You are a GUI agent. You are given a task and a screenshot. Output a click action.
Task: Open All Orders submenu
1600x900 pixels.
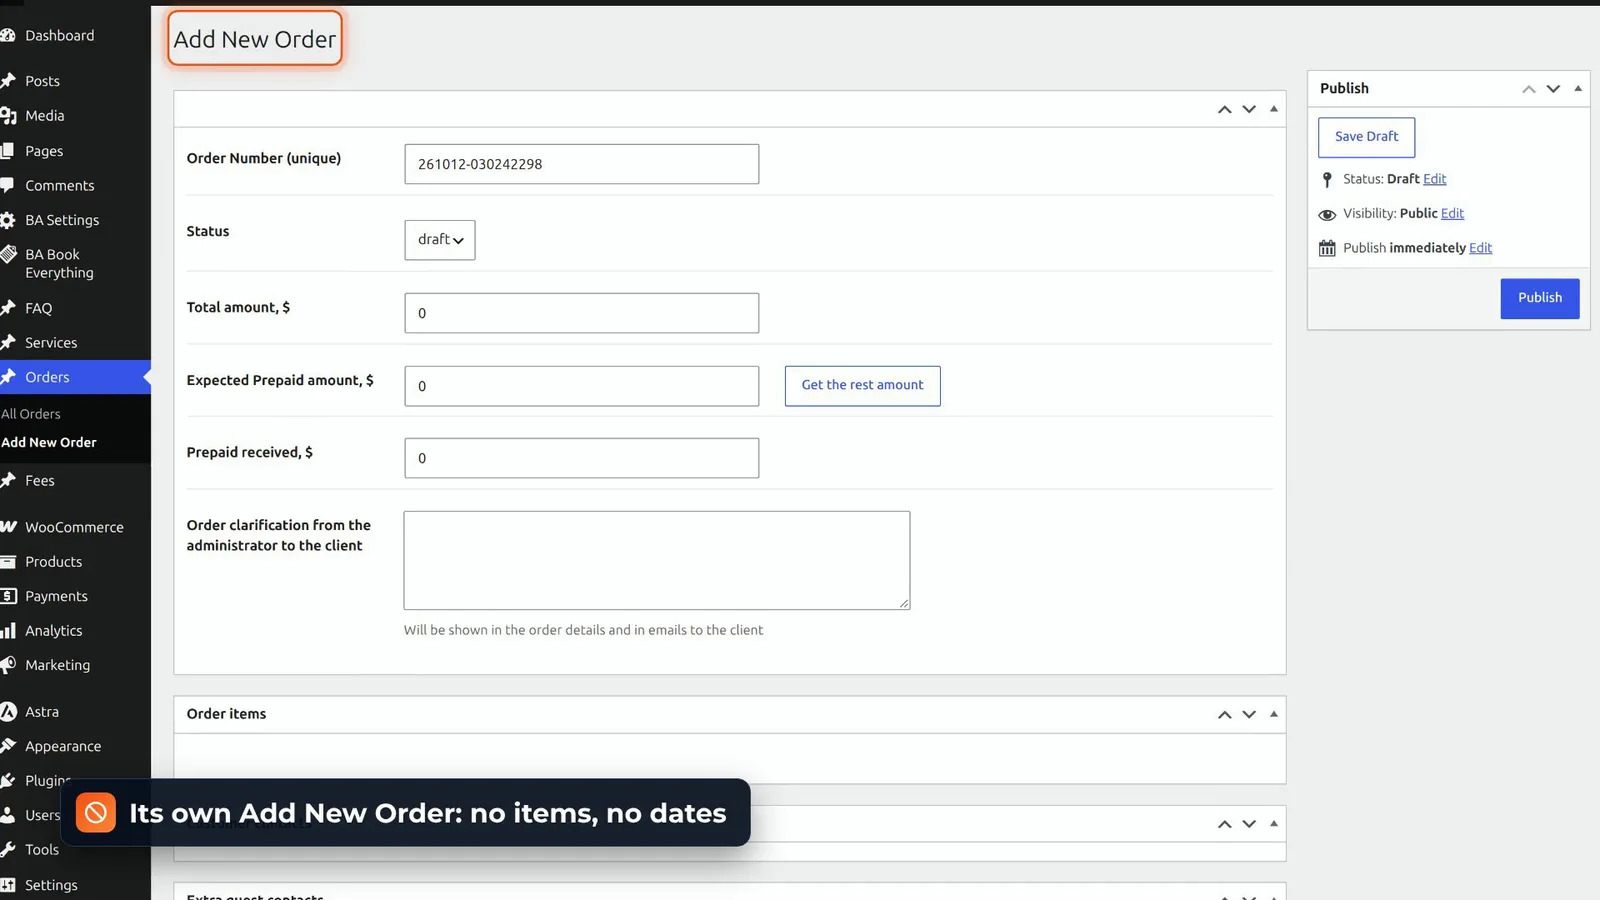click(x=31, y=414)
